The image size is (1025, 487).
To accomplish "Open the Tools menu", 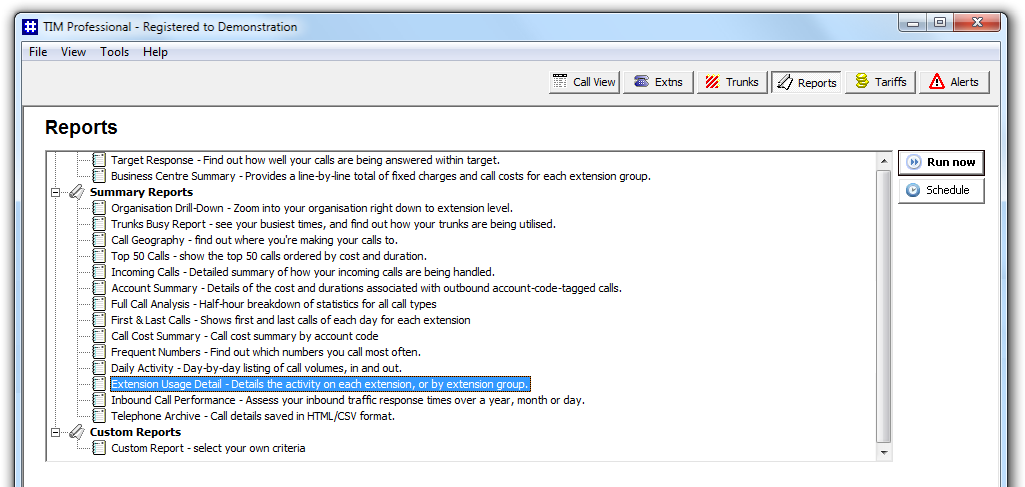I will (114, 52).
